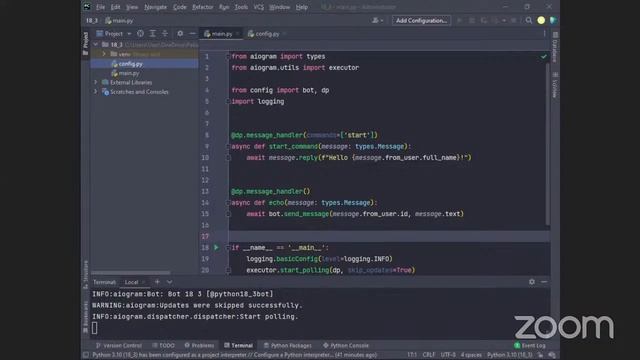Click Collapse All icon in Project panel

tap(165, 33)
